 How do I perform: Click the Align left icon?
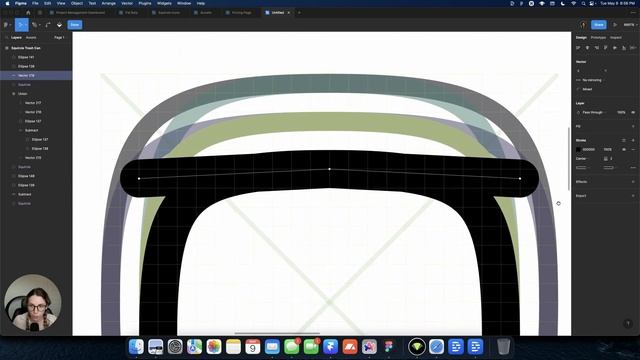pyautogui.click(x=578, y=48)
